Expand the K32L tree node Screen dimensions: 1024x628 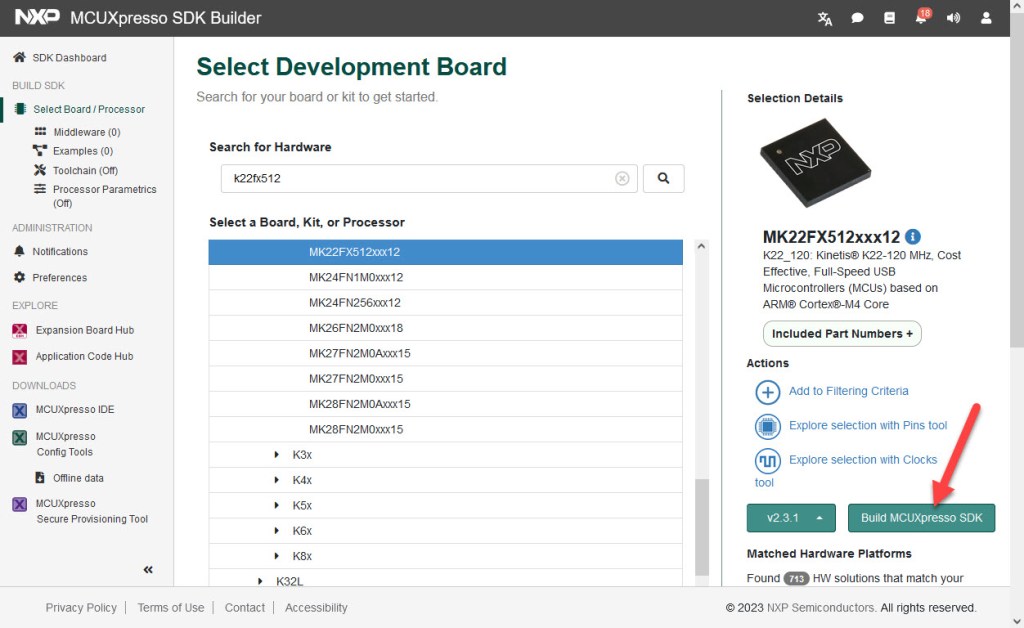[261, 581]
